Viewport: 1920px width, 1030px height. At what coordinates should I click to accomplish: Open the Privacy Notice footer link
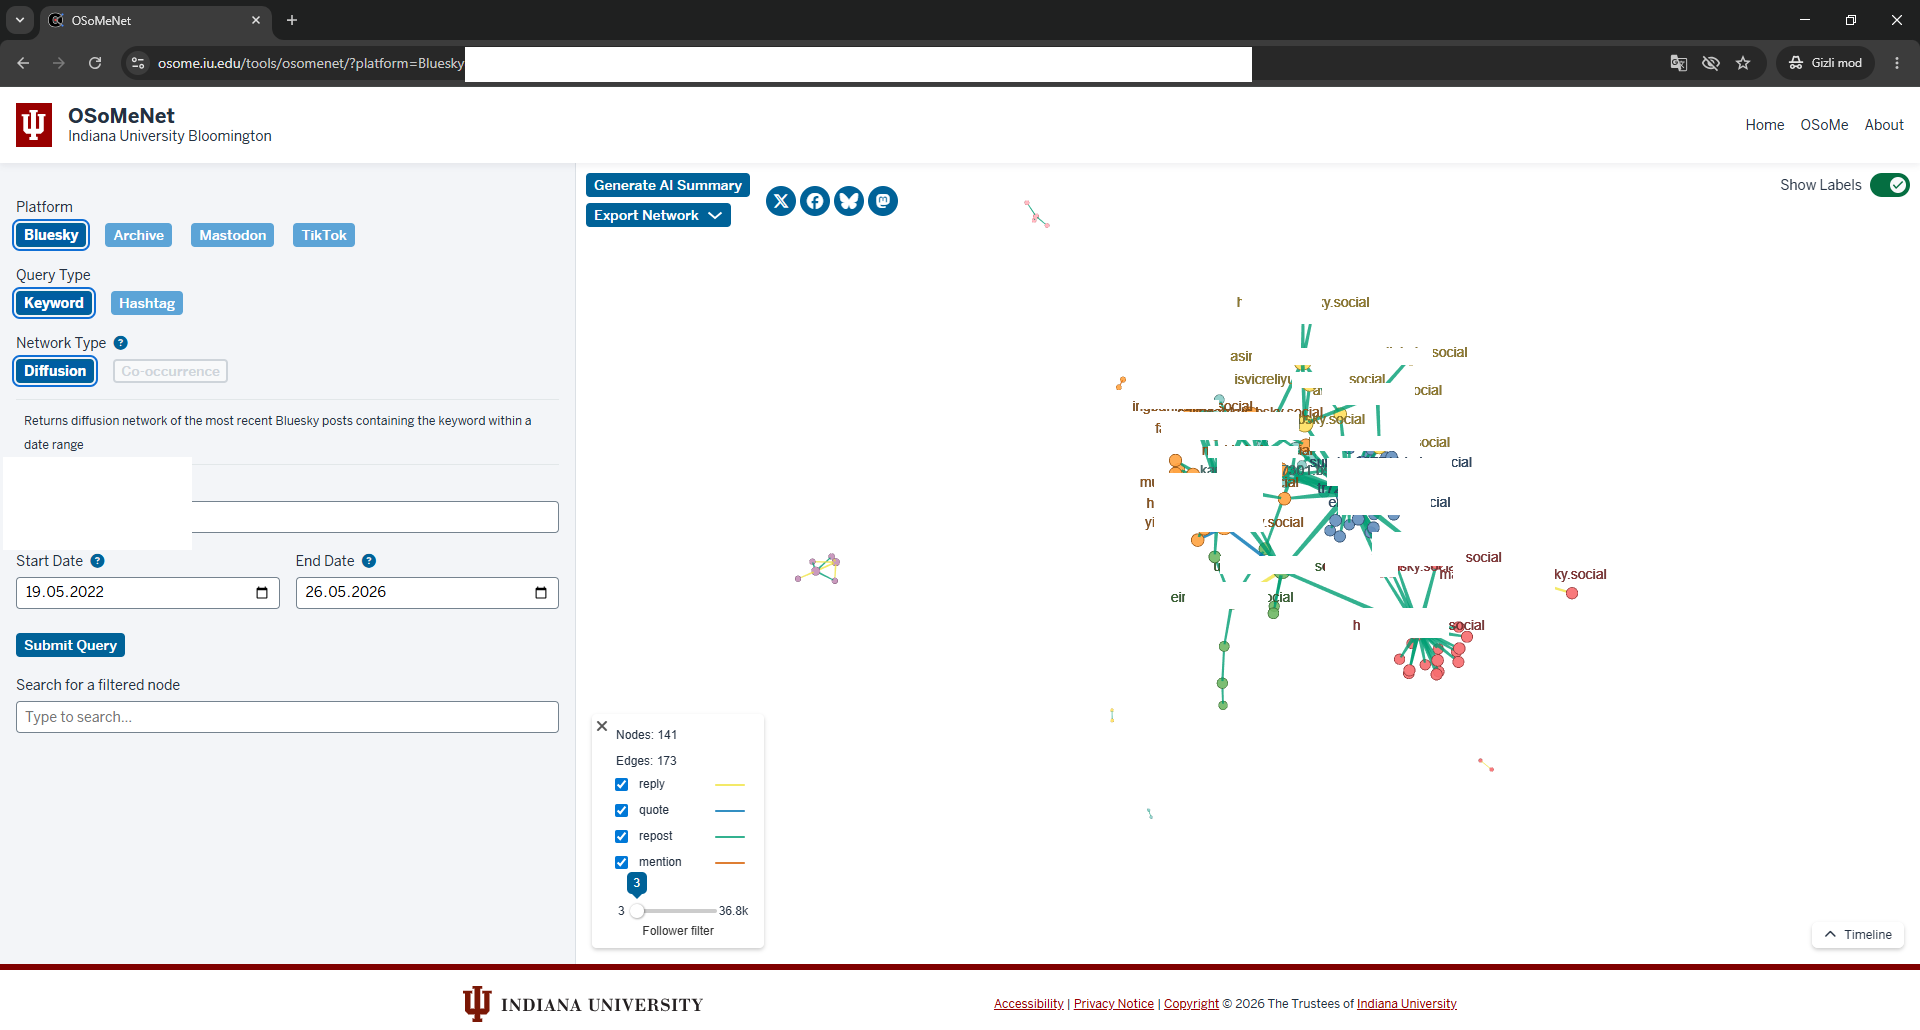pyautogui.click(x=1114, y=1004)
